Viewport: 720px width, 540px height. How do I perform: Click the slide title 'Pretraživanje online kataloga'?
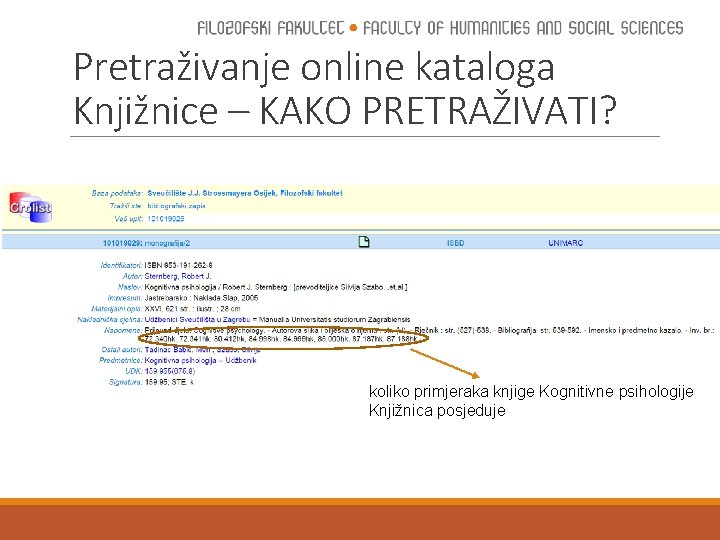pyautogui.click(x=314, y=68)
